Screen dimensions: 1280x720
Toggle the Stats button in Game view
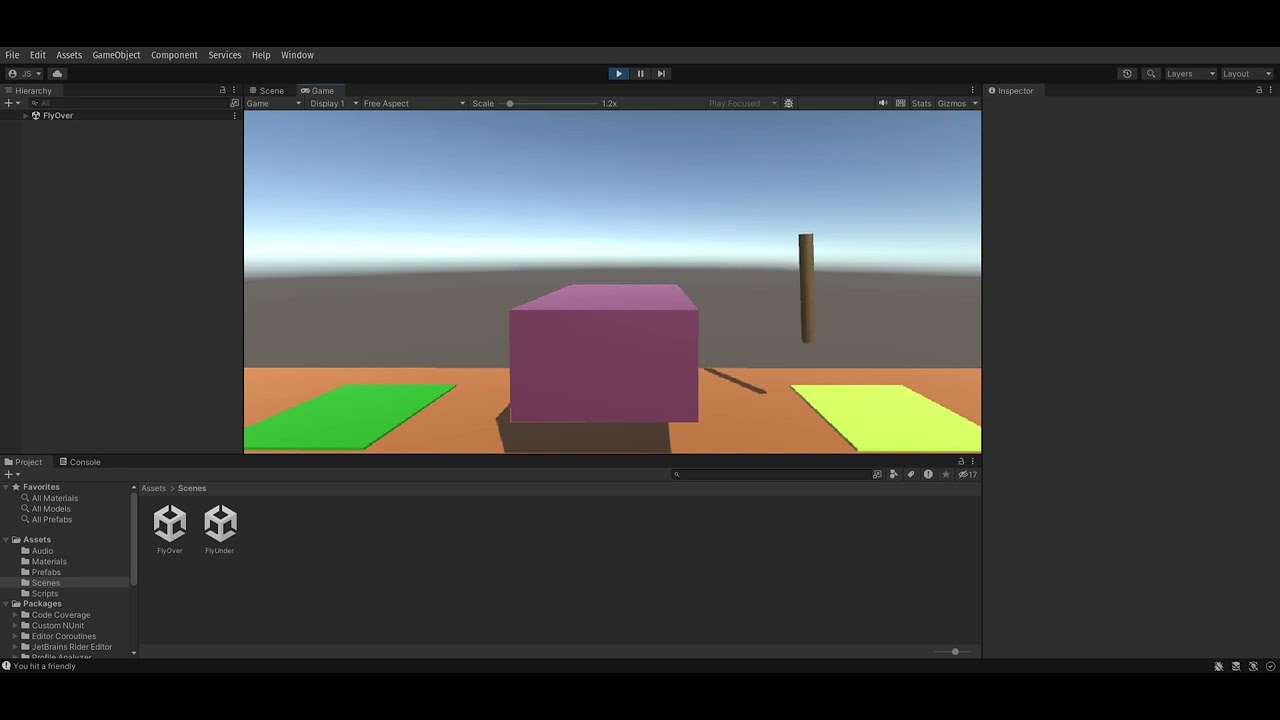coord(921,103)
